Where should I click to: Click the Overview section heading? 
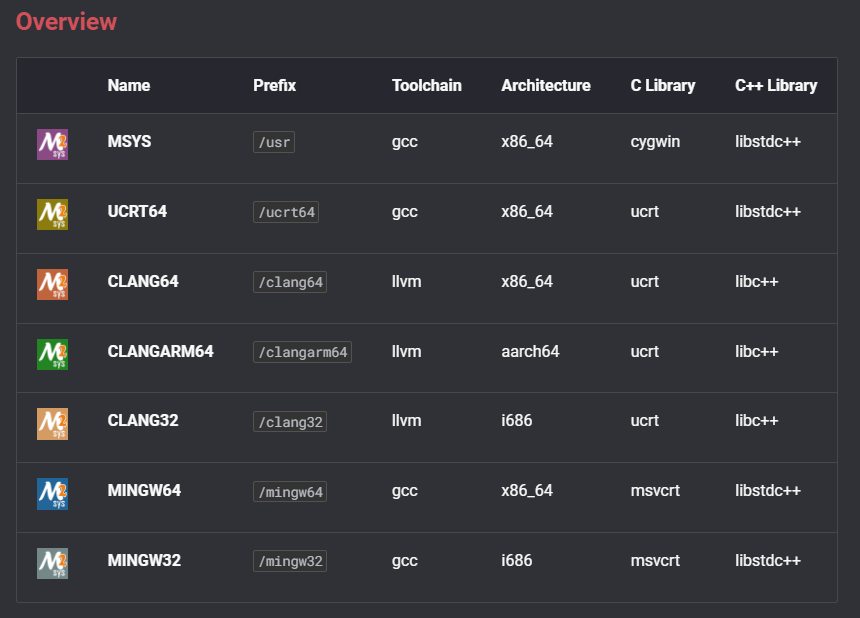click(66, 21)
